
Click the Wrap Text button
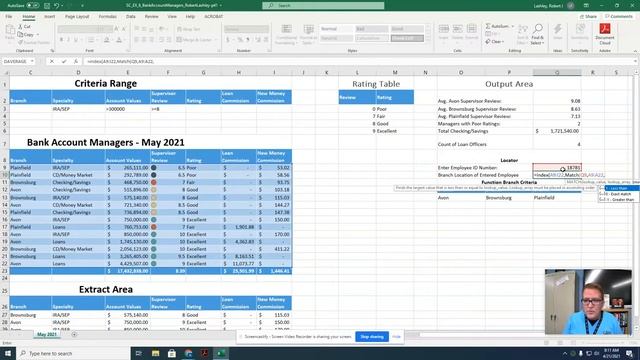[x=188, y=29]
